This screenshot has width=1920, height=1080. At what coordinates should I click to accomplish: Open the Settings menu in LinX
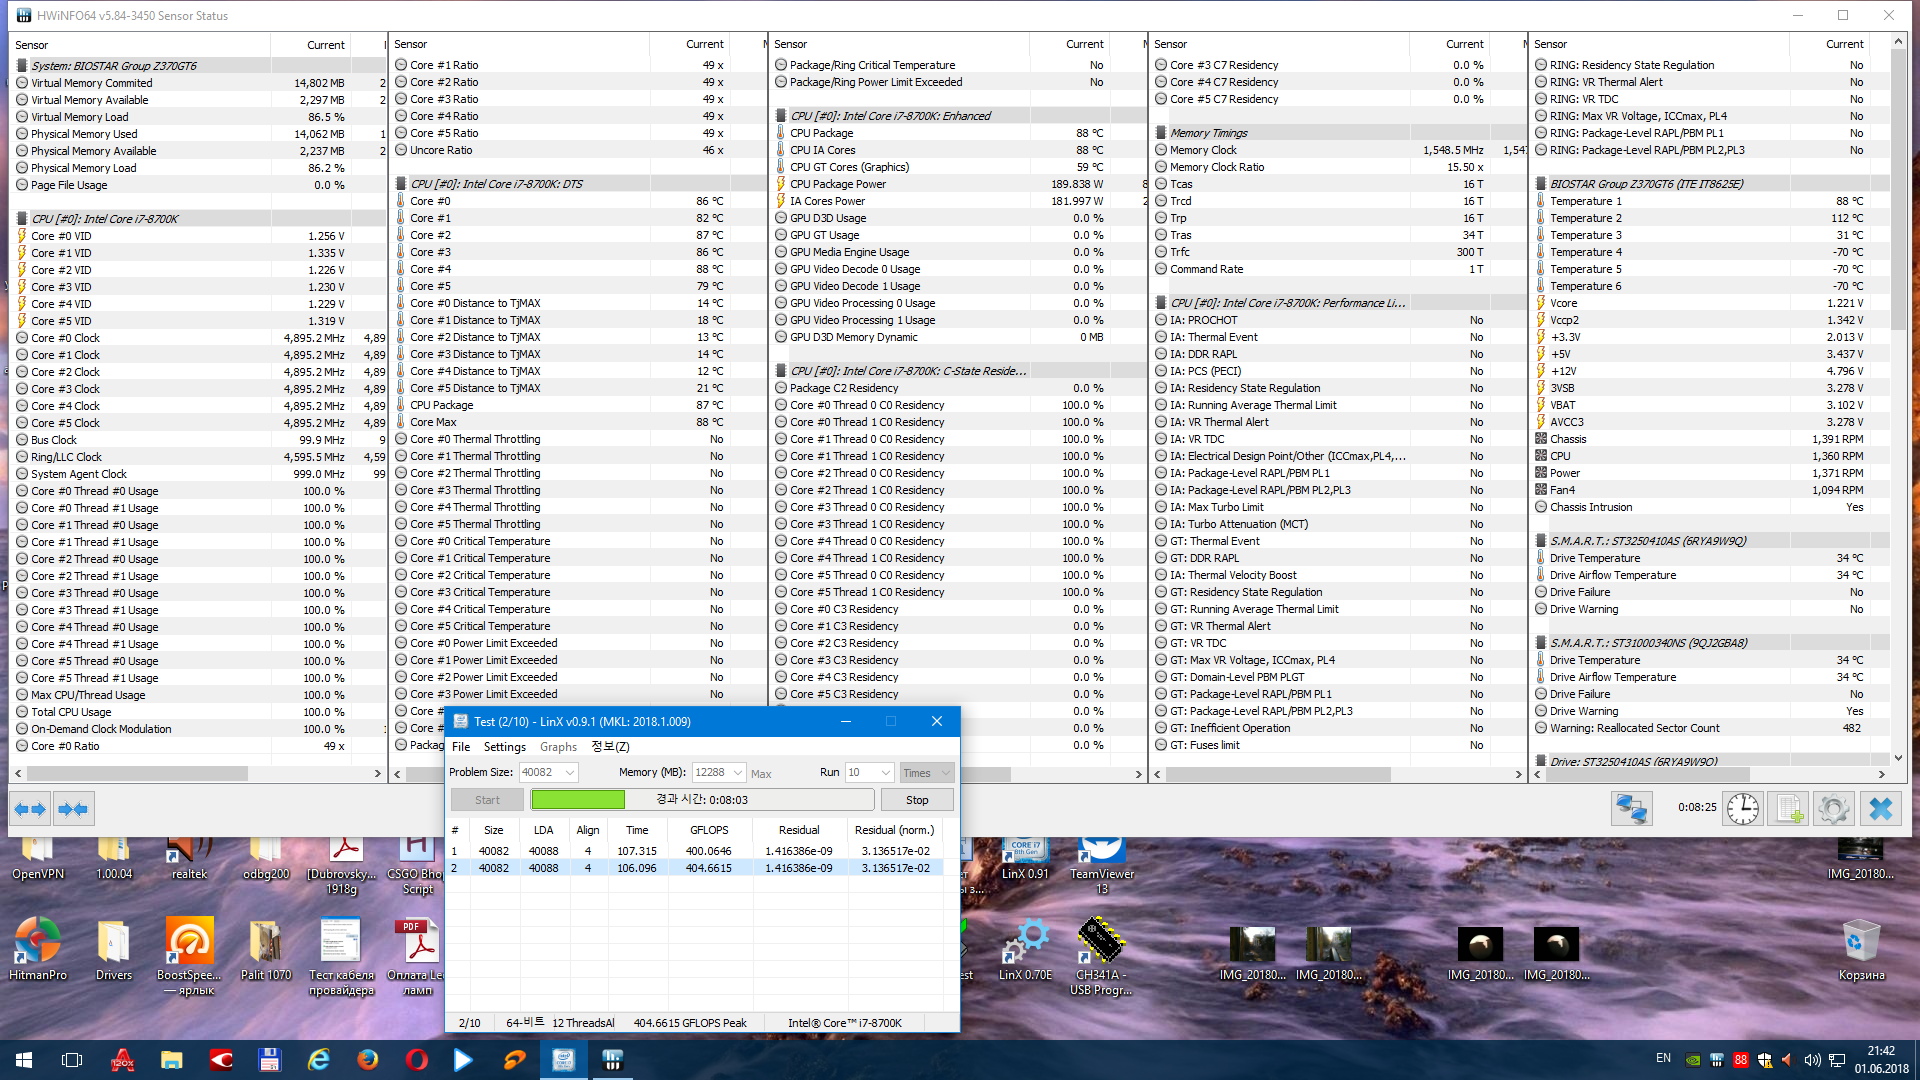(504, 747)
